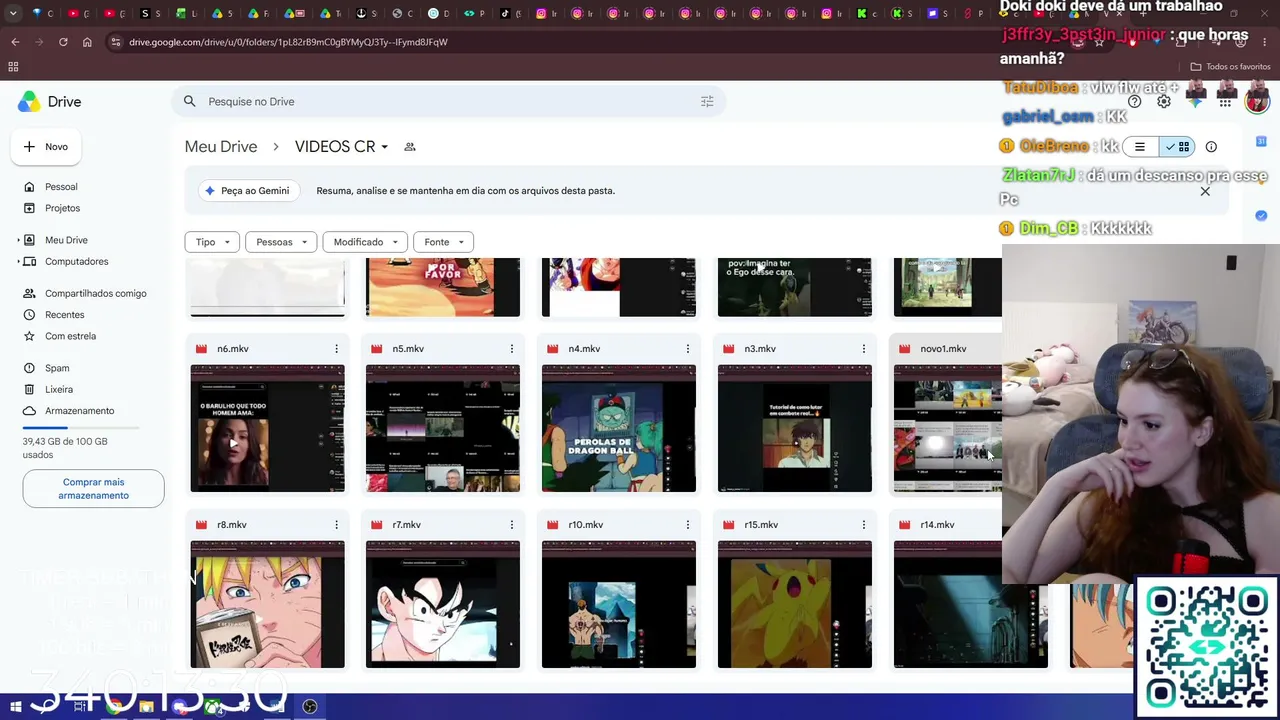Open more actions for r8.mkv

tap(336, 525)
